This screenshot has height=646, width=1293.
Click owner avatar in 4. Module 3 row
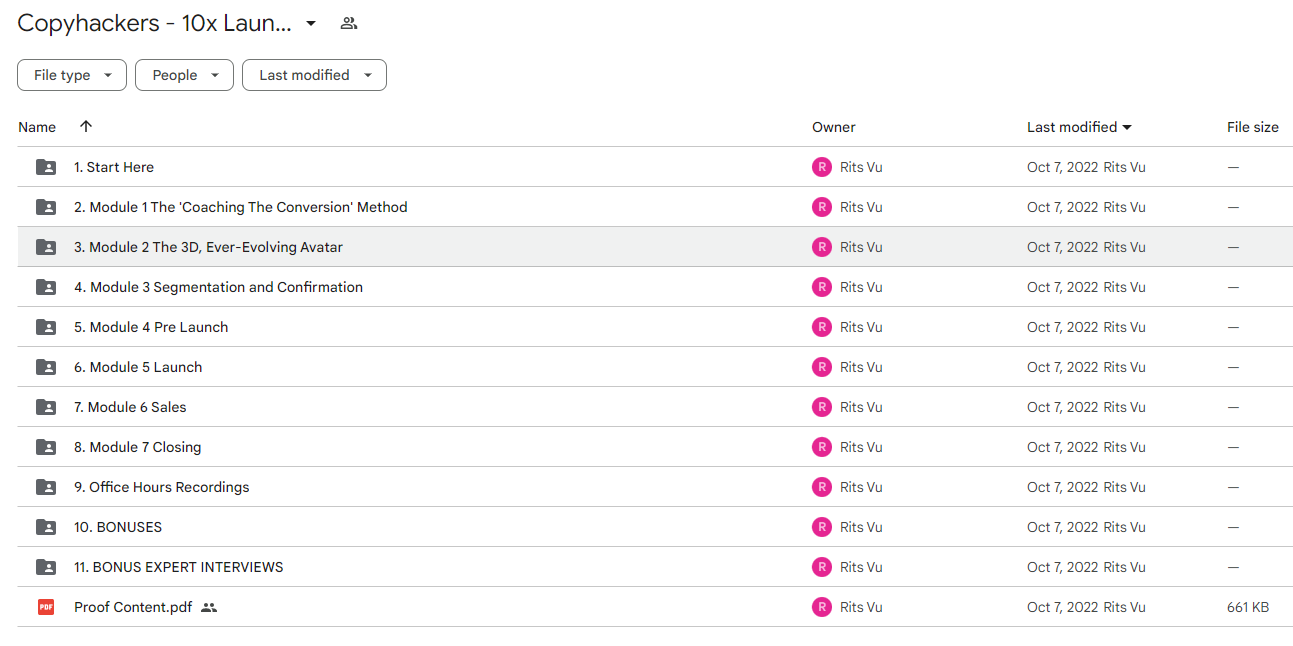click(822, 287)
